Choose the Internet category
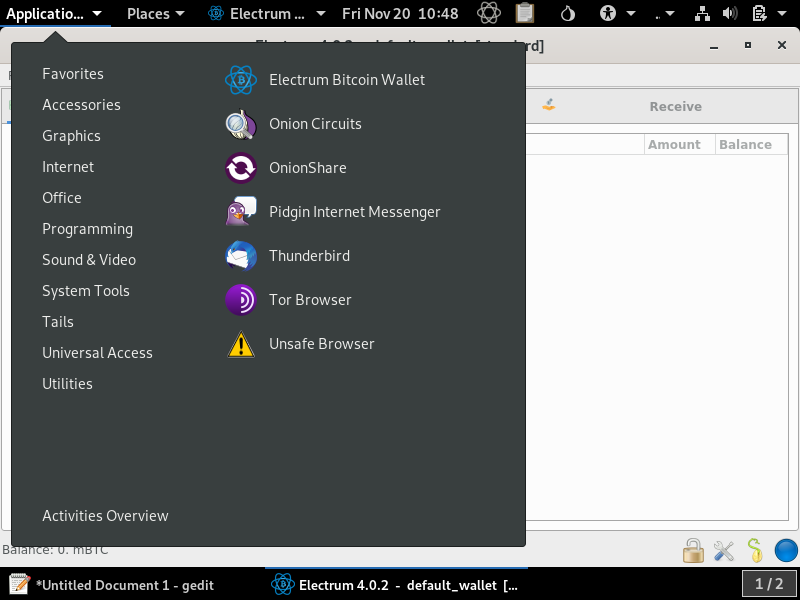The width and height of the screenshot is (800, 600). (x=68, y=167)
